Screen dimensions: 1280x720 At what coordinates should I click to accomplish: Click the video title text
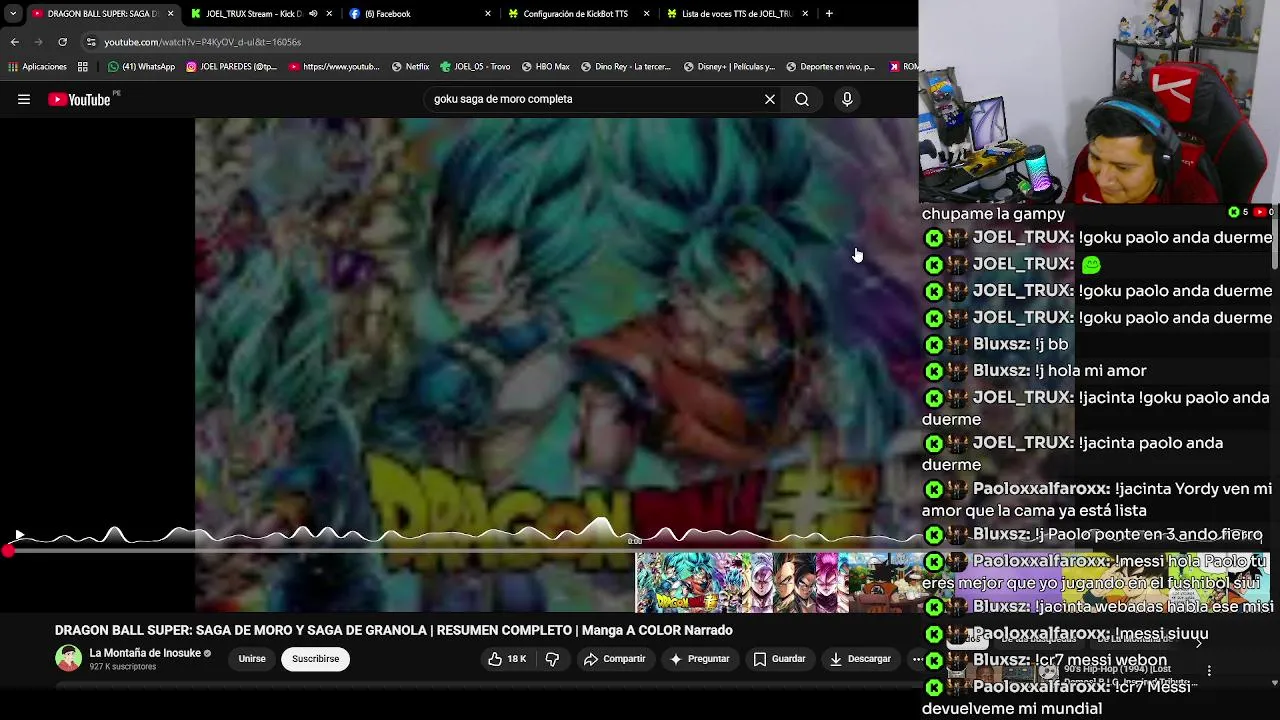(394, 630)
